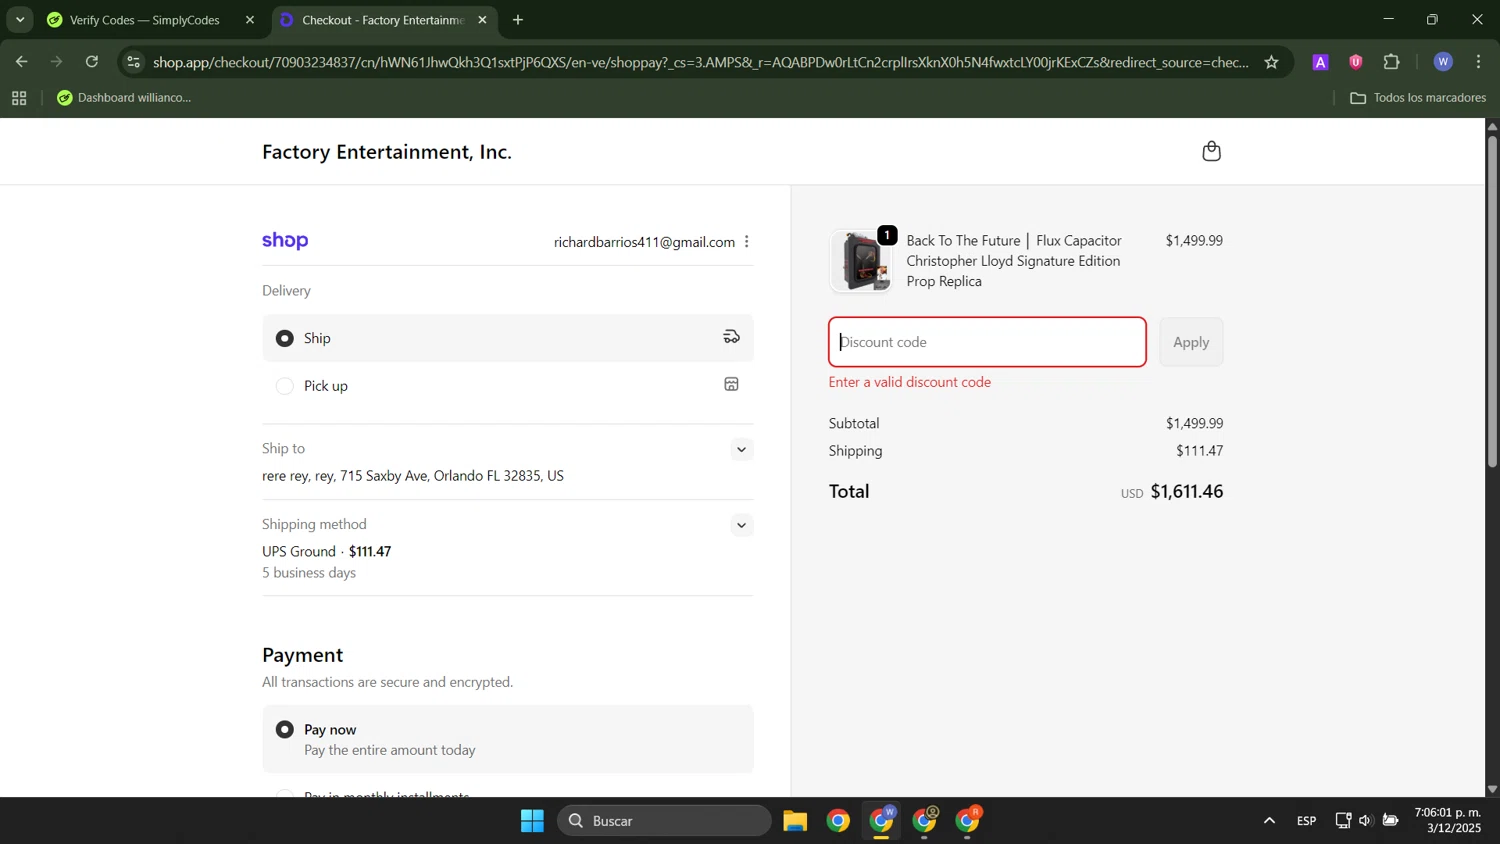Open the Factory Entertainment, Inc. store link
This screenshot has width=1500, height=844.
tap(387, 152)
